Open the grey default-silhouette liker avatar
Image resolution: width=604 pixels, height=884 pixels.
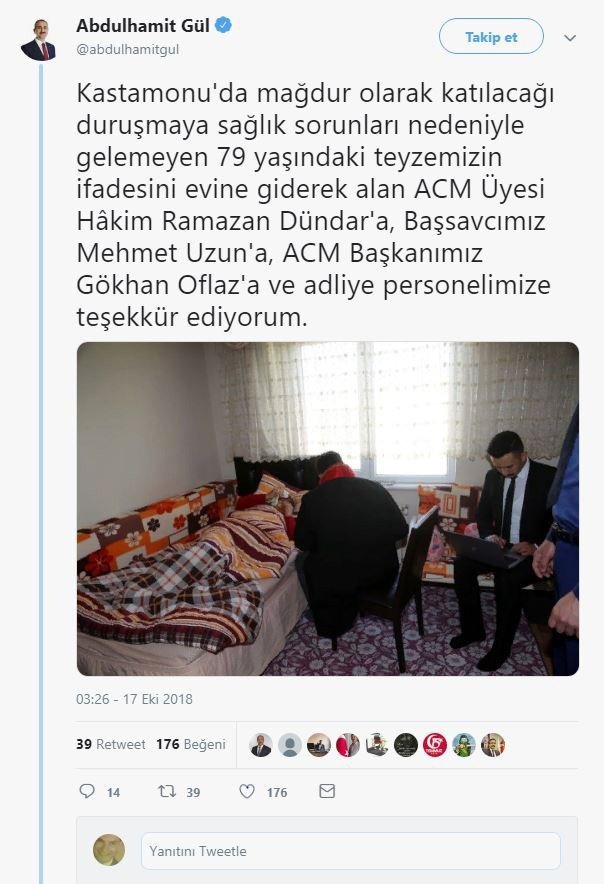pyautogui.click(x=290, y=745)
